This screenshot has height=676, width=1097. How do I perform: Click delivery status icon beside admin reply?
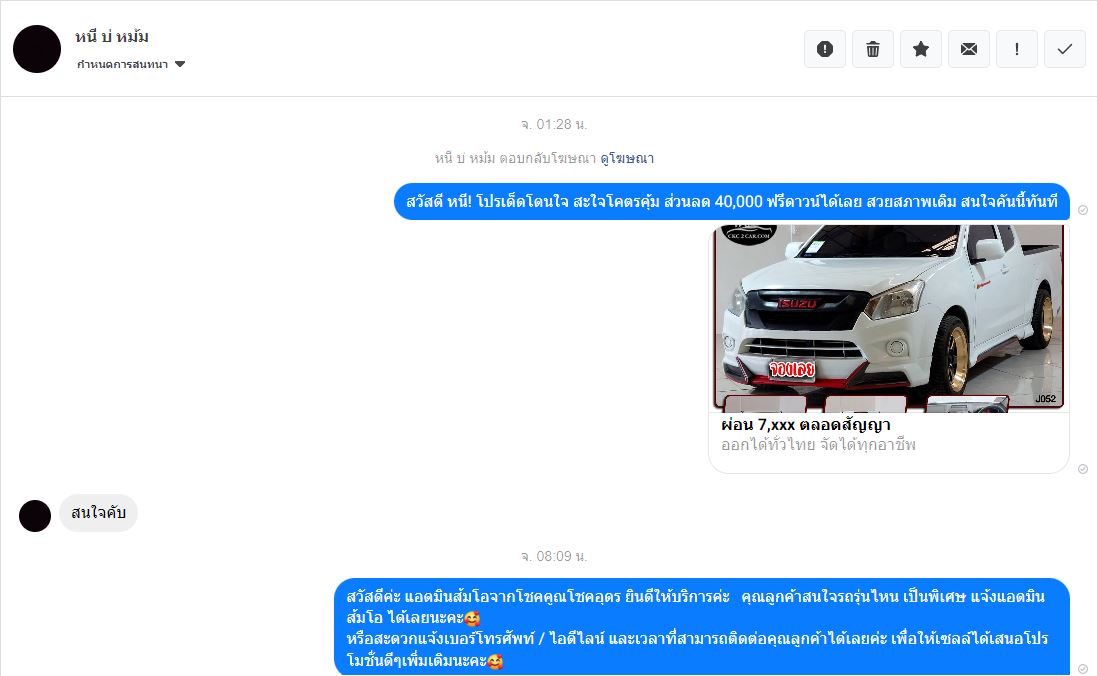point(1083,668)
